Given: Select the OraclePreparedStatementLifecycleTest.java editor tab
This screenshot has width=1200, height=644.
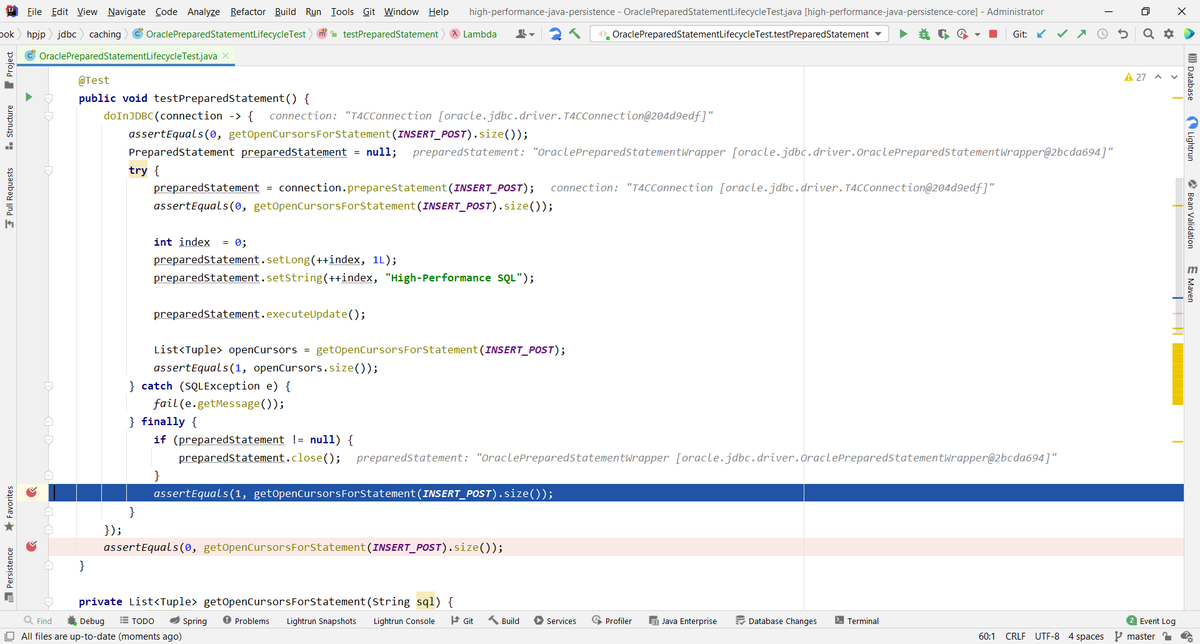Looking at the screenshot, I should (x=126, y=55).
